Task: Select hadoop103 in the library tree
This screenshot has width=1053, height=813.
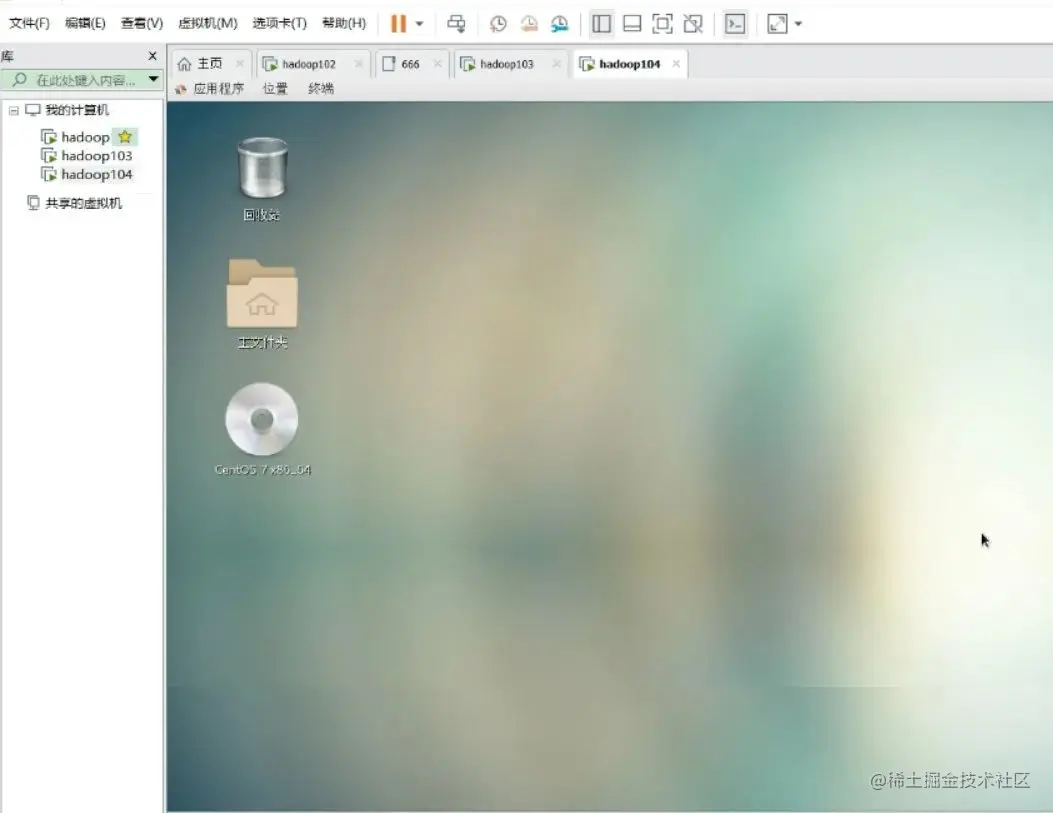Action: click(96, 156)
